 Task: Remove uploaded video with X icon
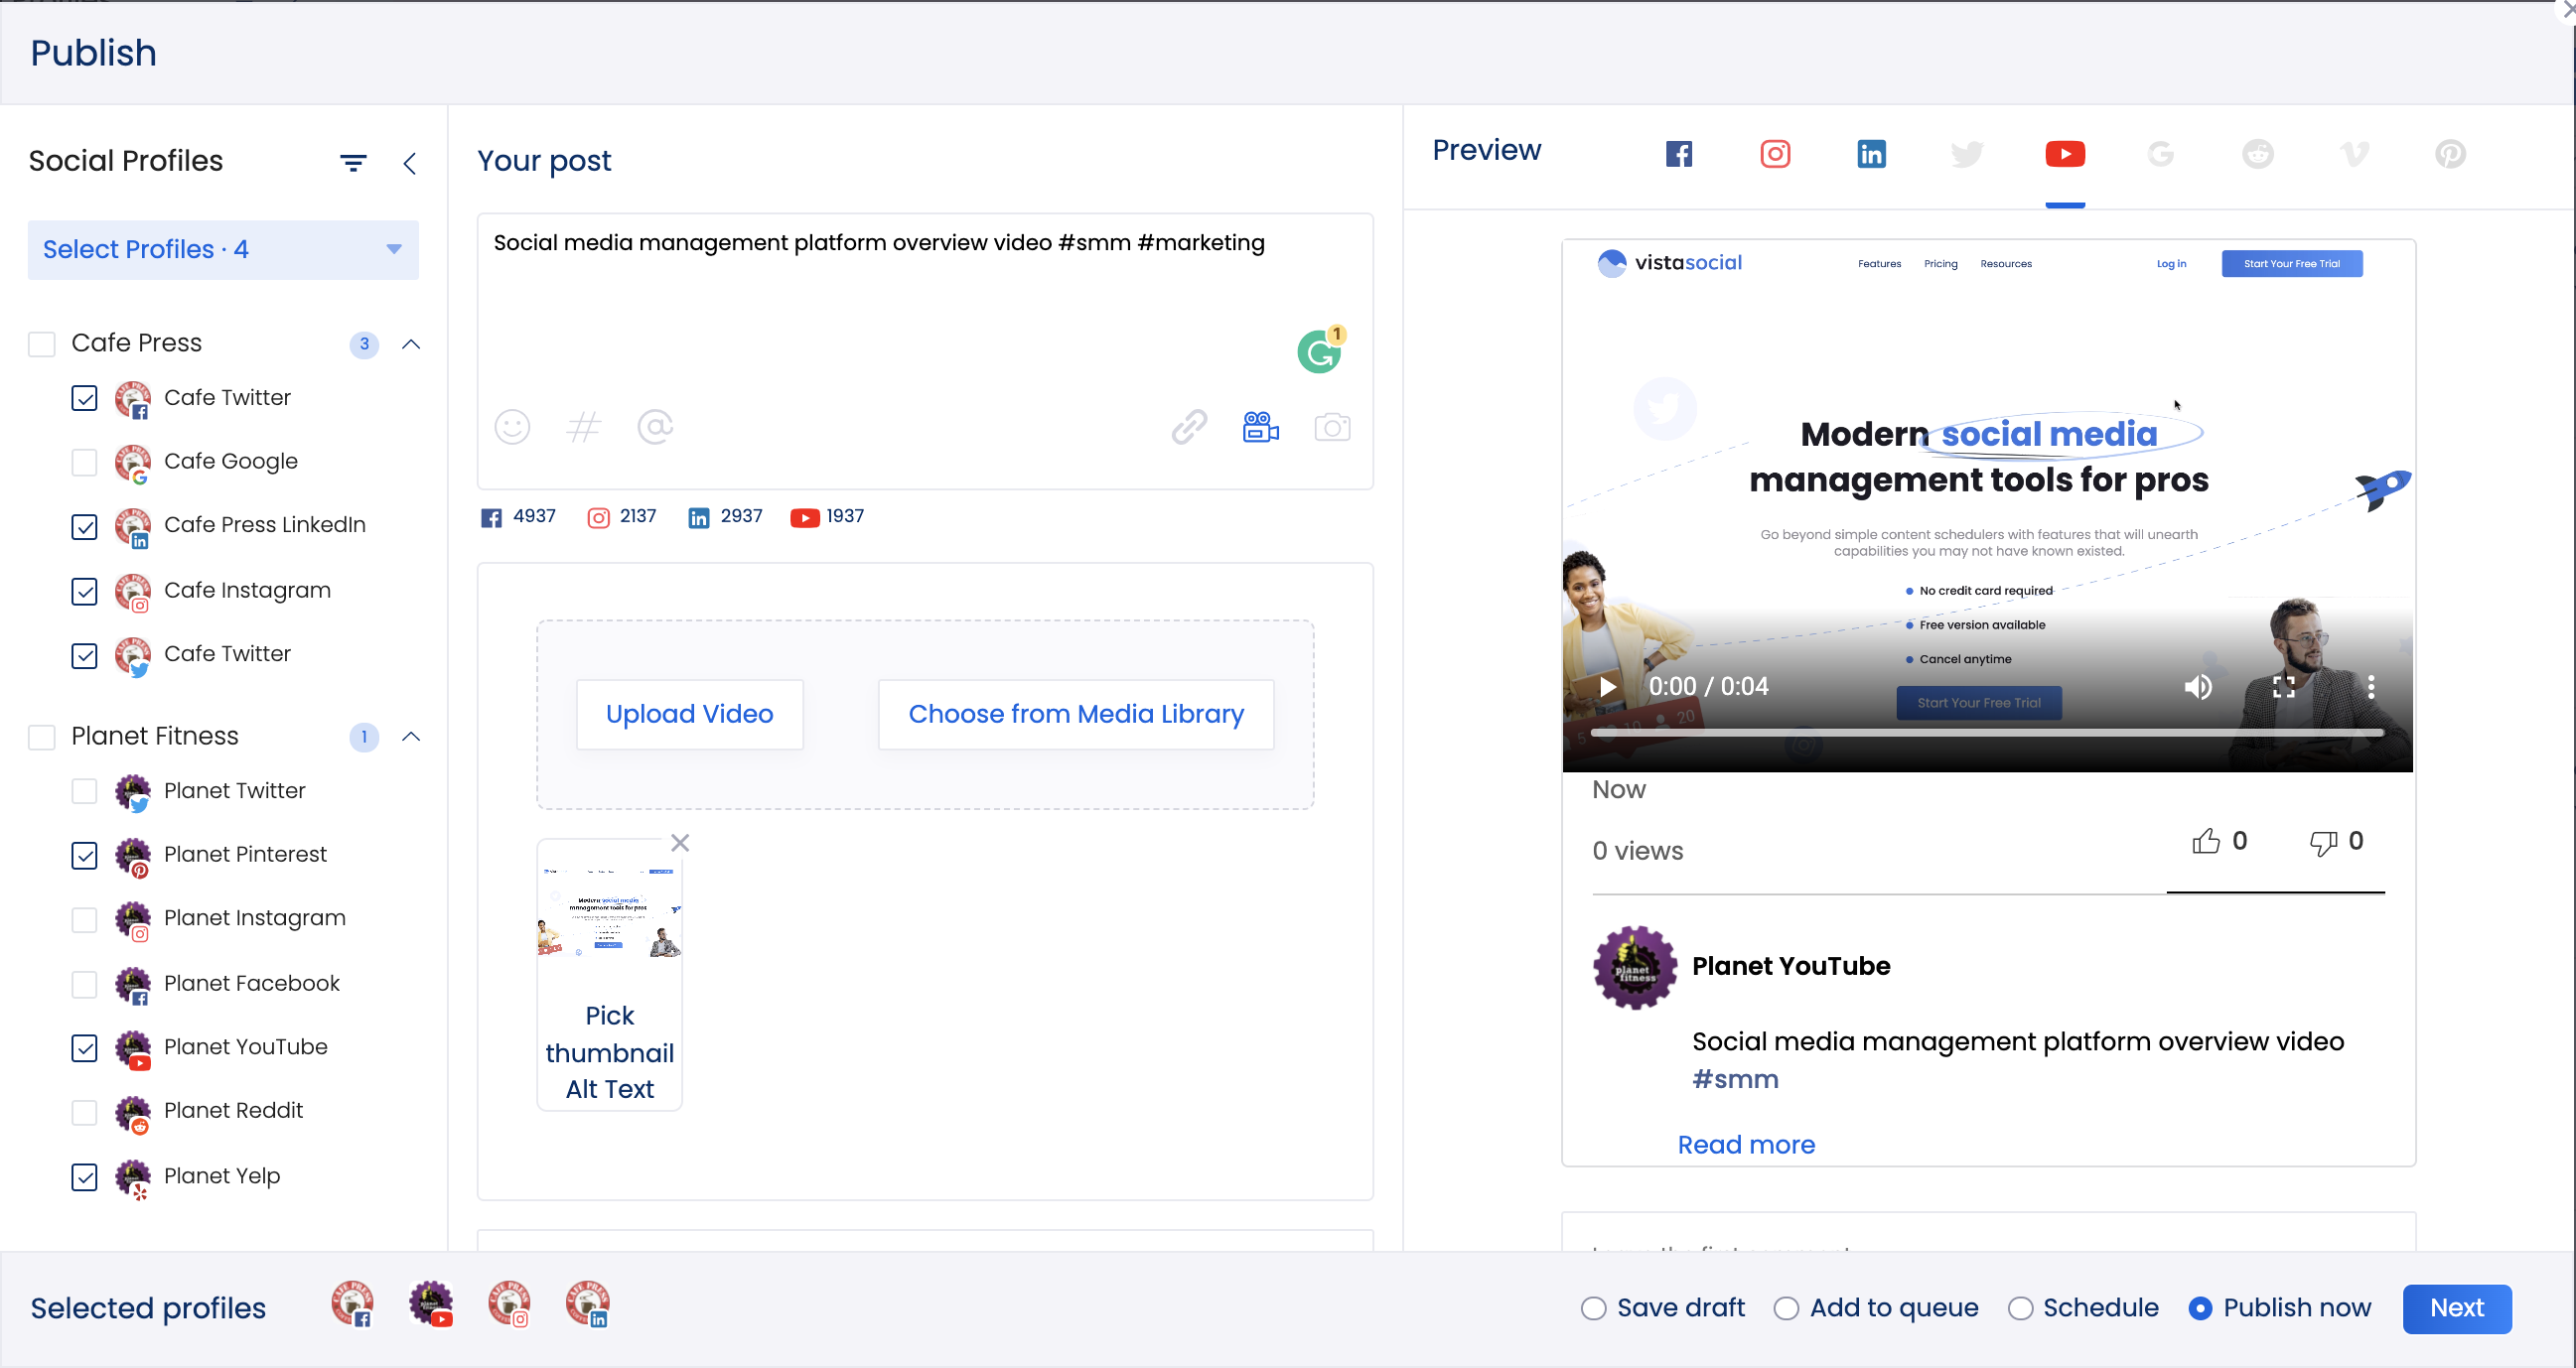pos(680,843)
